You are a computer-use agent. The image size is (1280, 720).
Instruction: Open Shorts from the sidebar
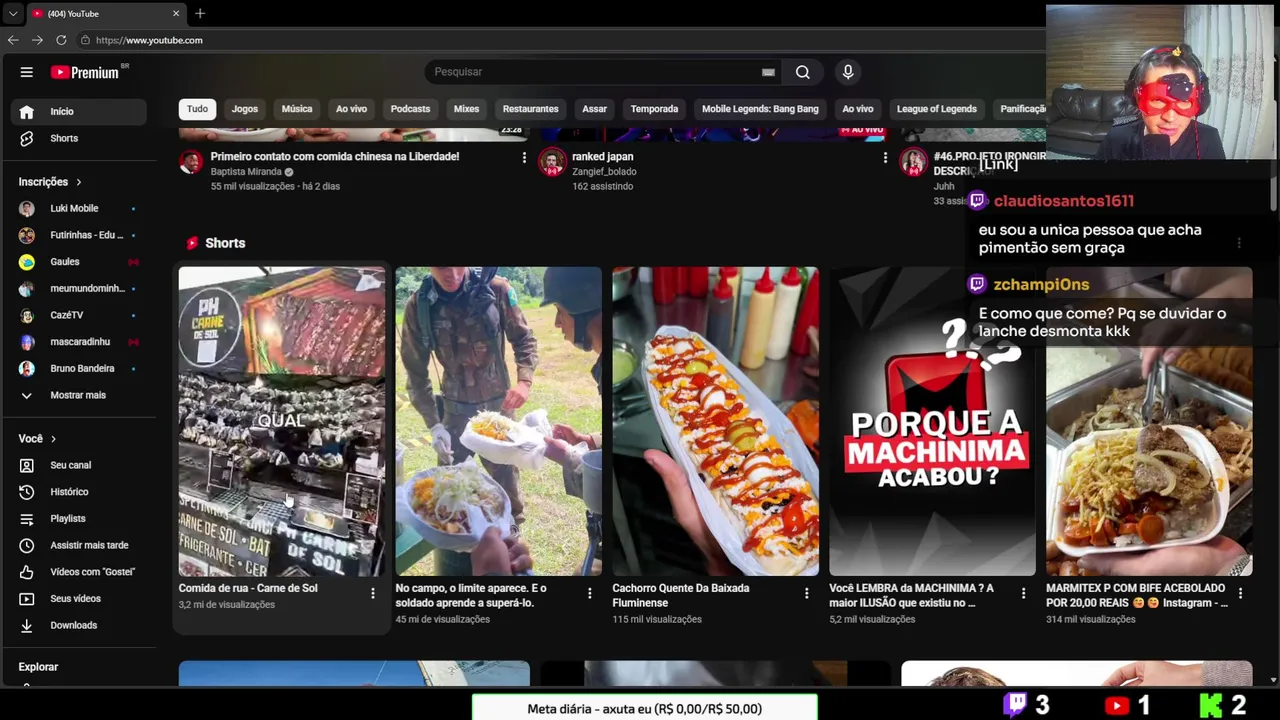pyautogui.click(x=78, y=138)
